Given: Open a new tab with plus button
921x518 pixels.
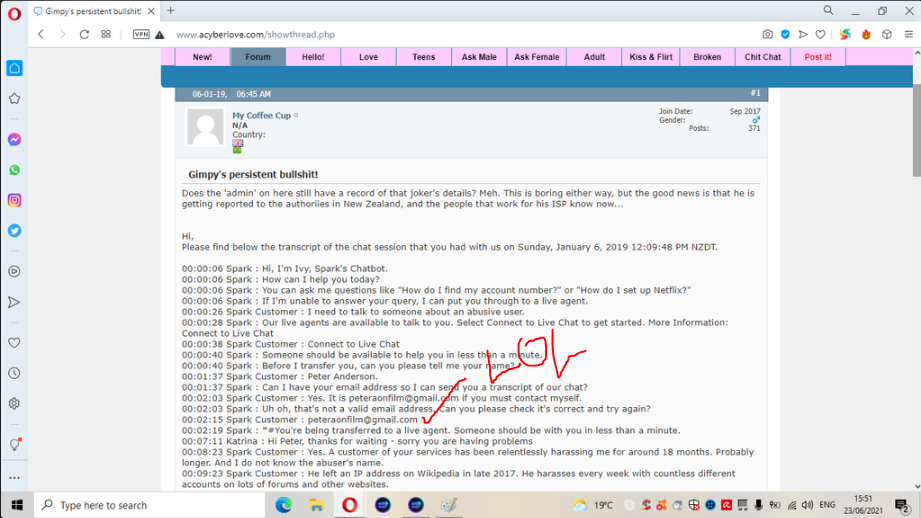Looking at the screenshot, I should pyautogui.click(x=170, y=11).
